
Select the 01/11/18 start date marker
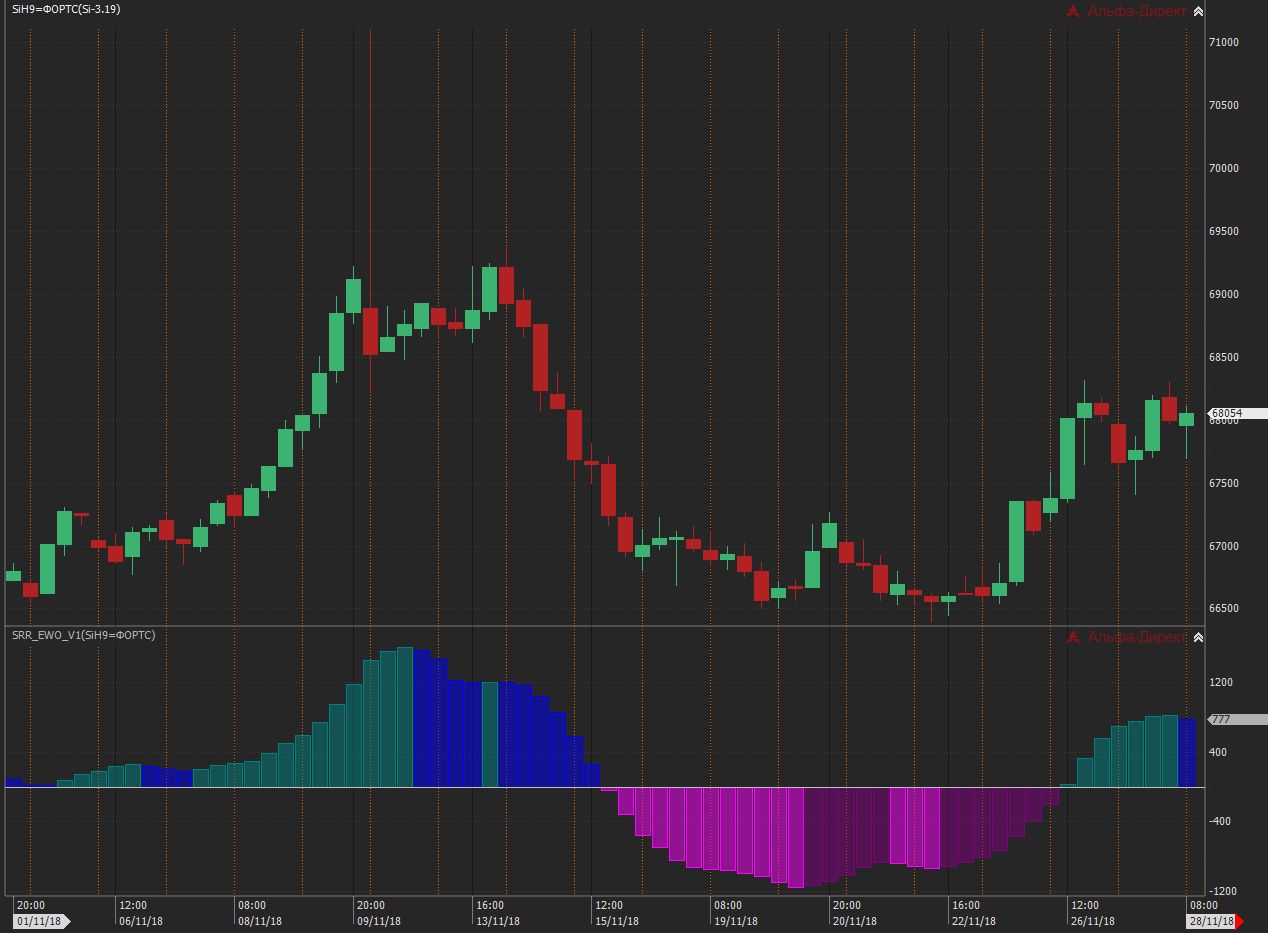[x=40, y=921]
